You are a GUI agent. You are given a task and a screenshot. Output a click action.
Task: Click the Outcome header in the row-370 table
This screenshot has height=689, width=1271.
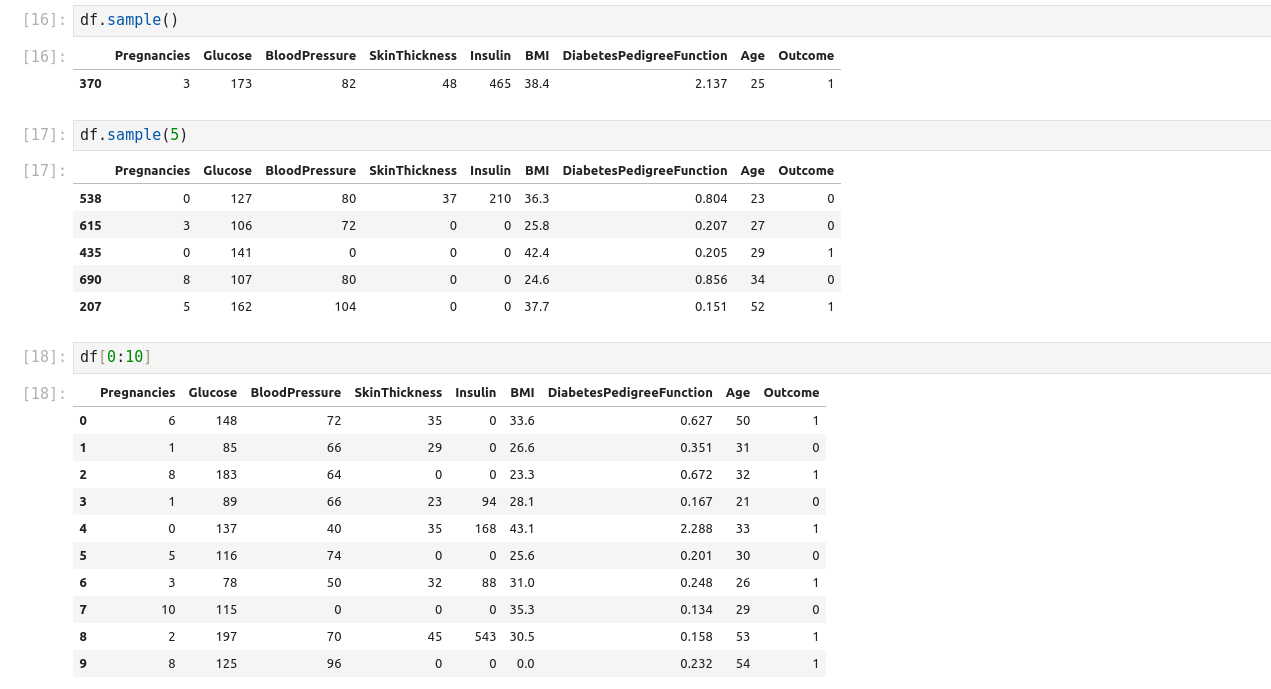pyautogui.click(x=806, y=56)
